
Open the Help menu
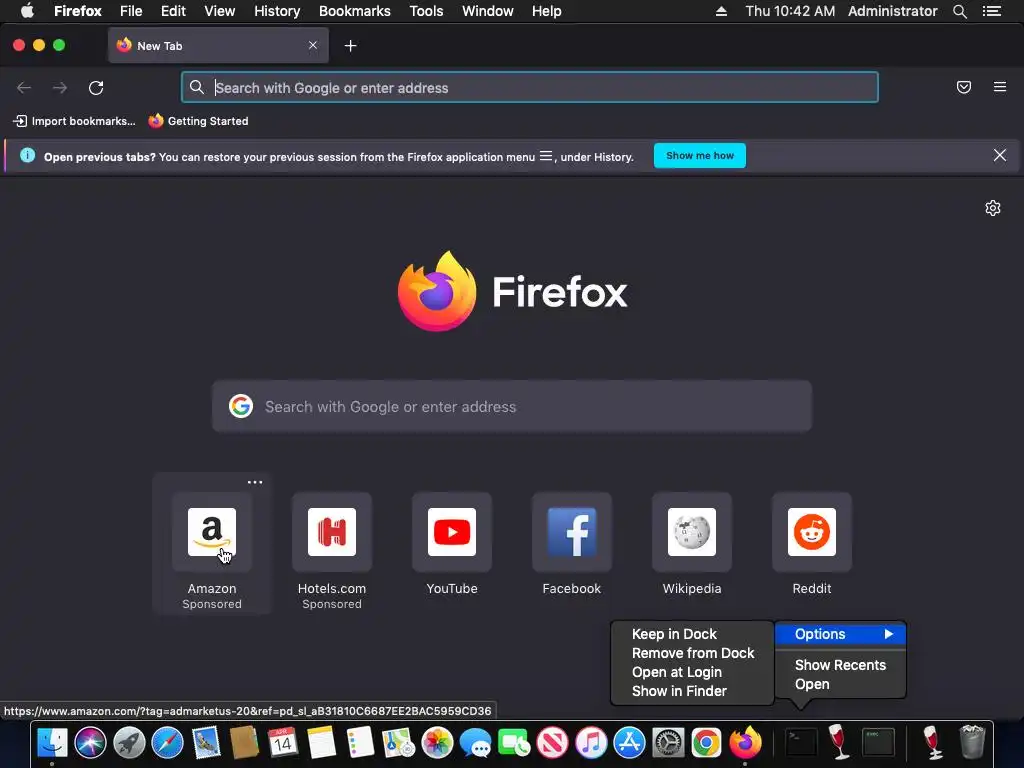[x=547, y=11]
